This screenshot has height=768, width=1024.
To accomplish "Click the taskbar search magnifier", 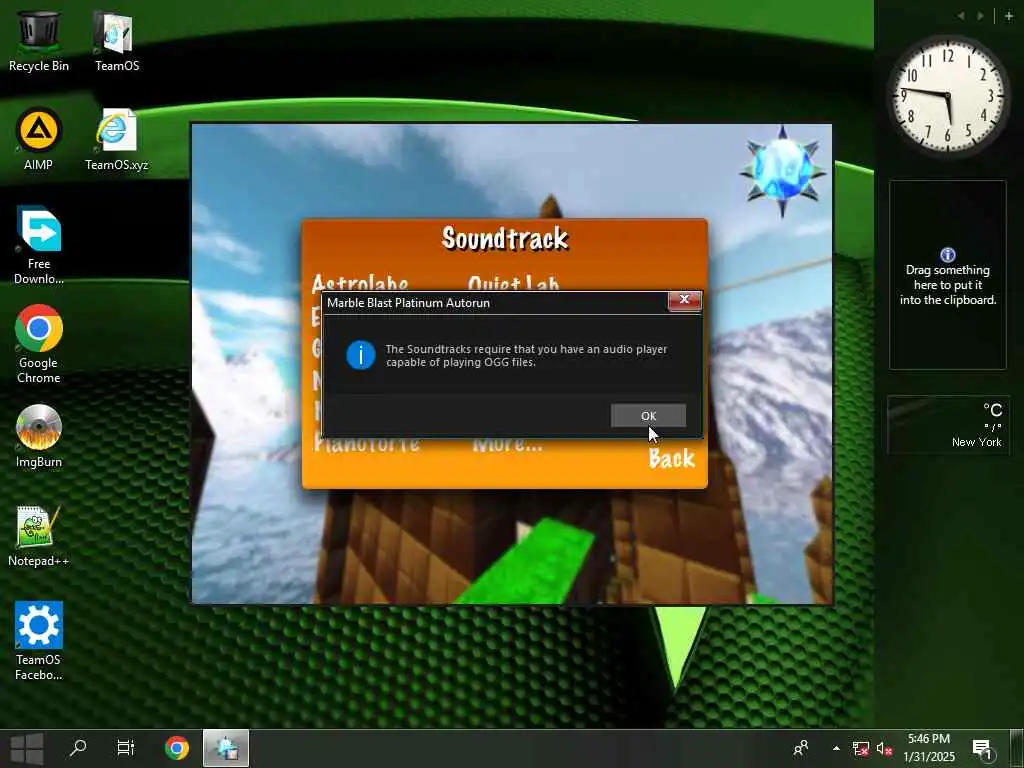I will tap(78, 748).
